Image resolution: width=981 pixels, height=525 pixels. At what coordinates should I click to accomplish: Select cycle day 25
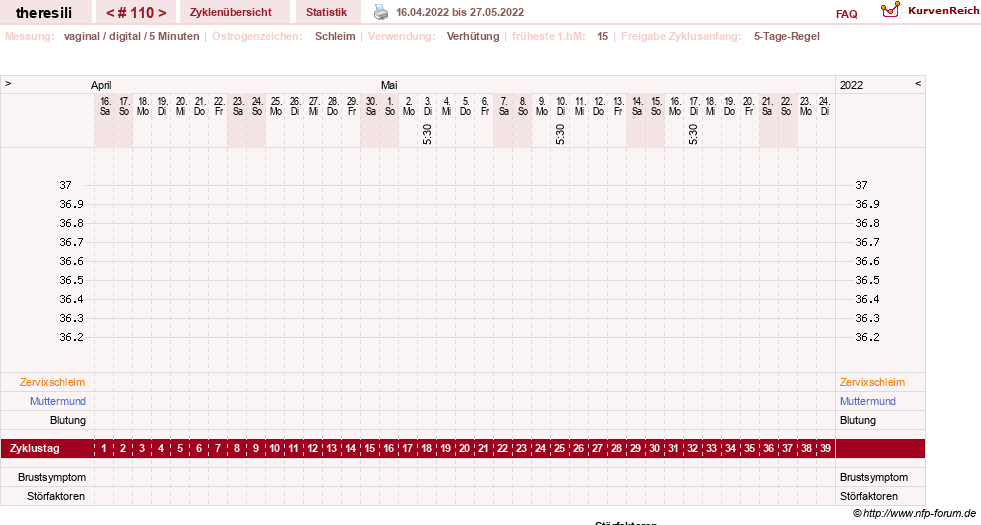click(x=559, y=449)
